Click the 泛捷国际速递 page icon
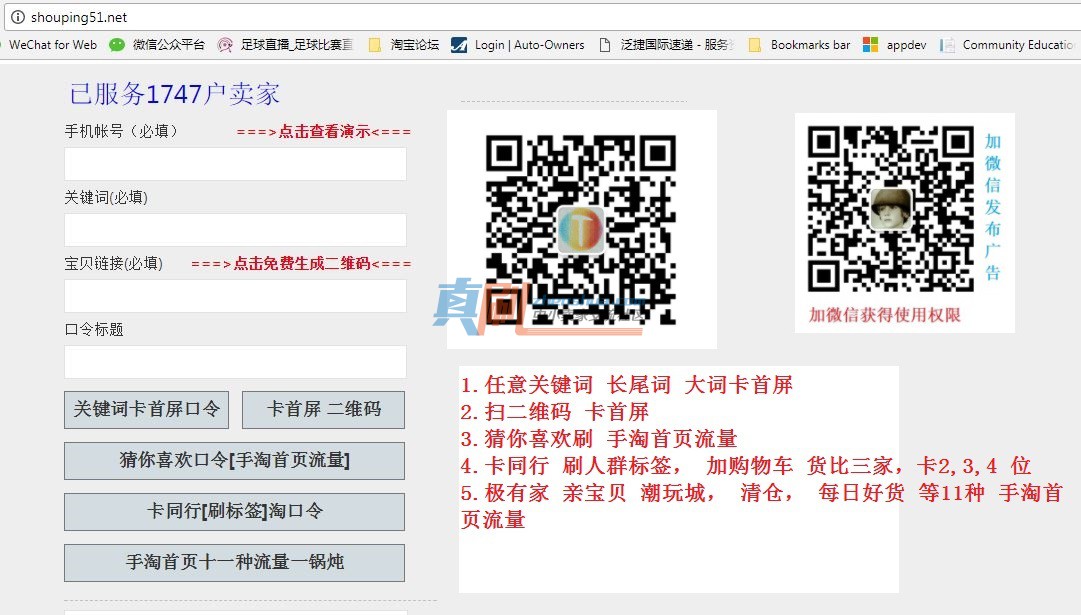Viewport: 1081px width, 615px height. (605, 45)
